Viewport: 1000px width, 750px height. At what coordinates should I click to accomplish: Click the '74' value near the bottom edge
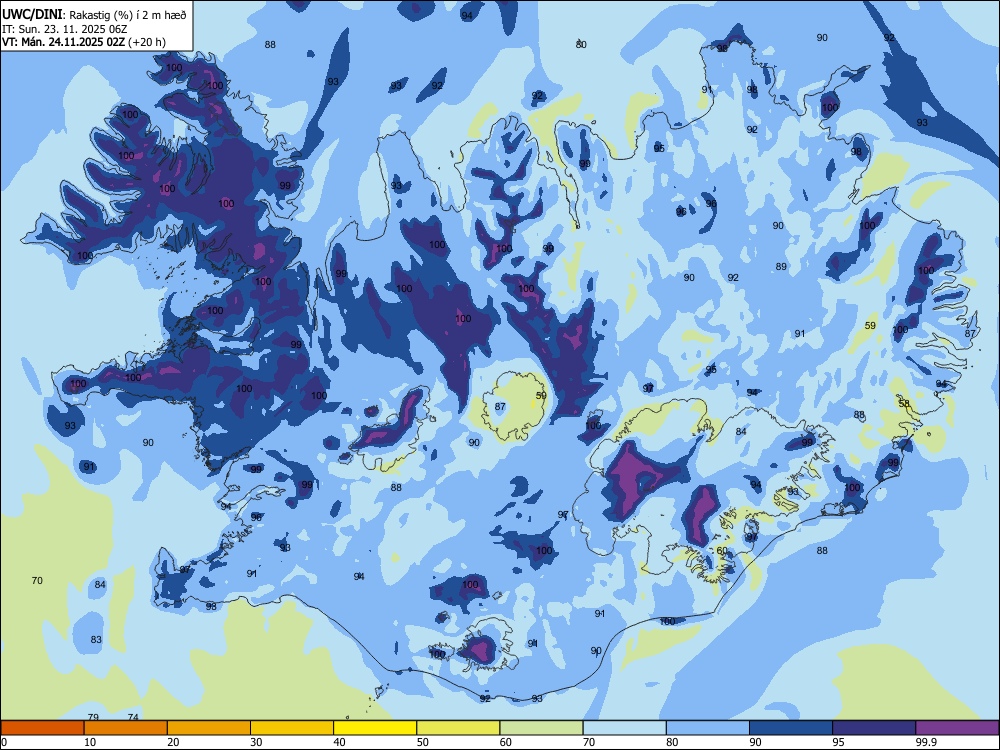coord(133,717)
